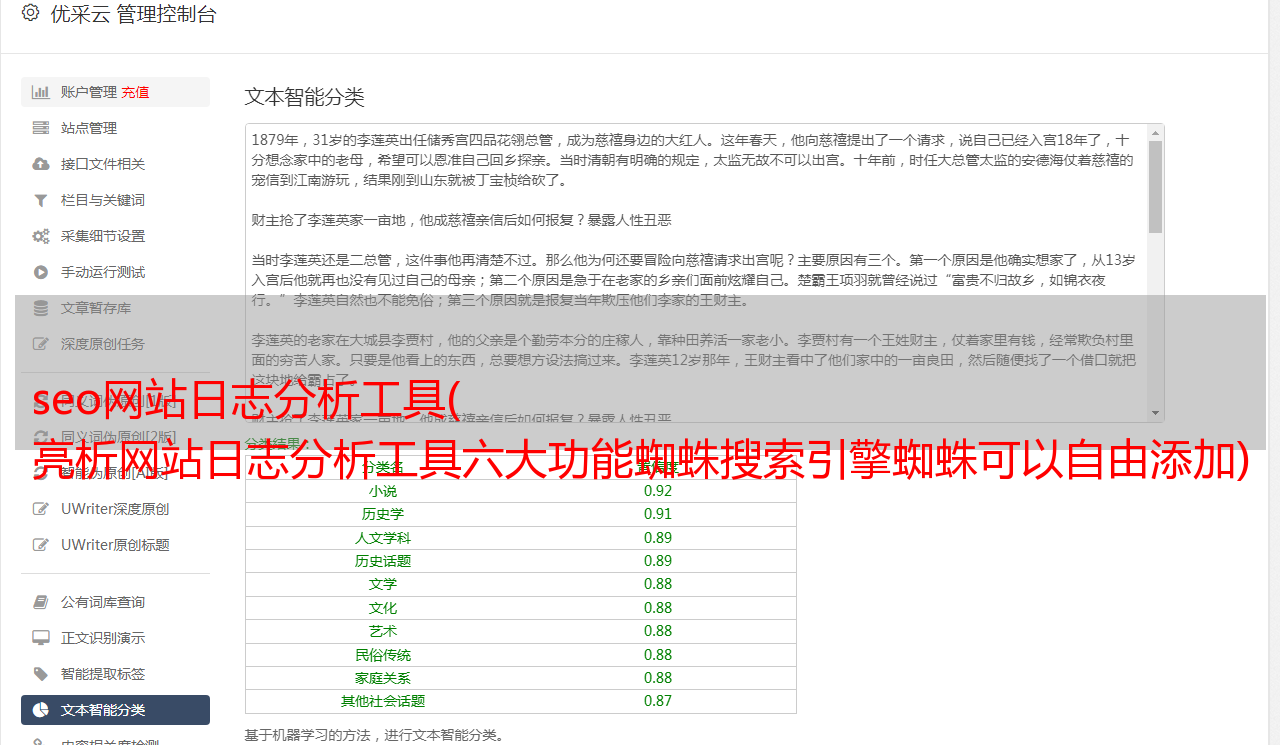Click the server icon next to 站点管理

41,128
